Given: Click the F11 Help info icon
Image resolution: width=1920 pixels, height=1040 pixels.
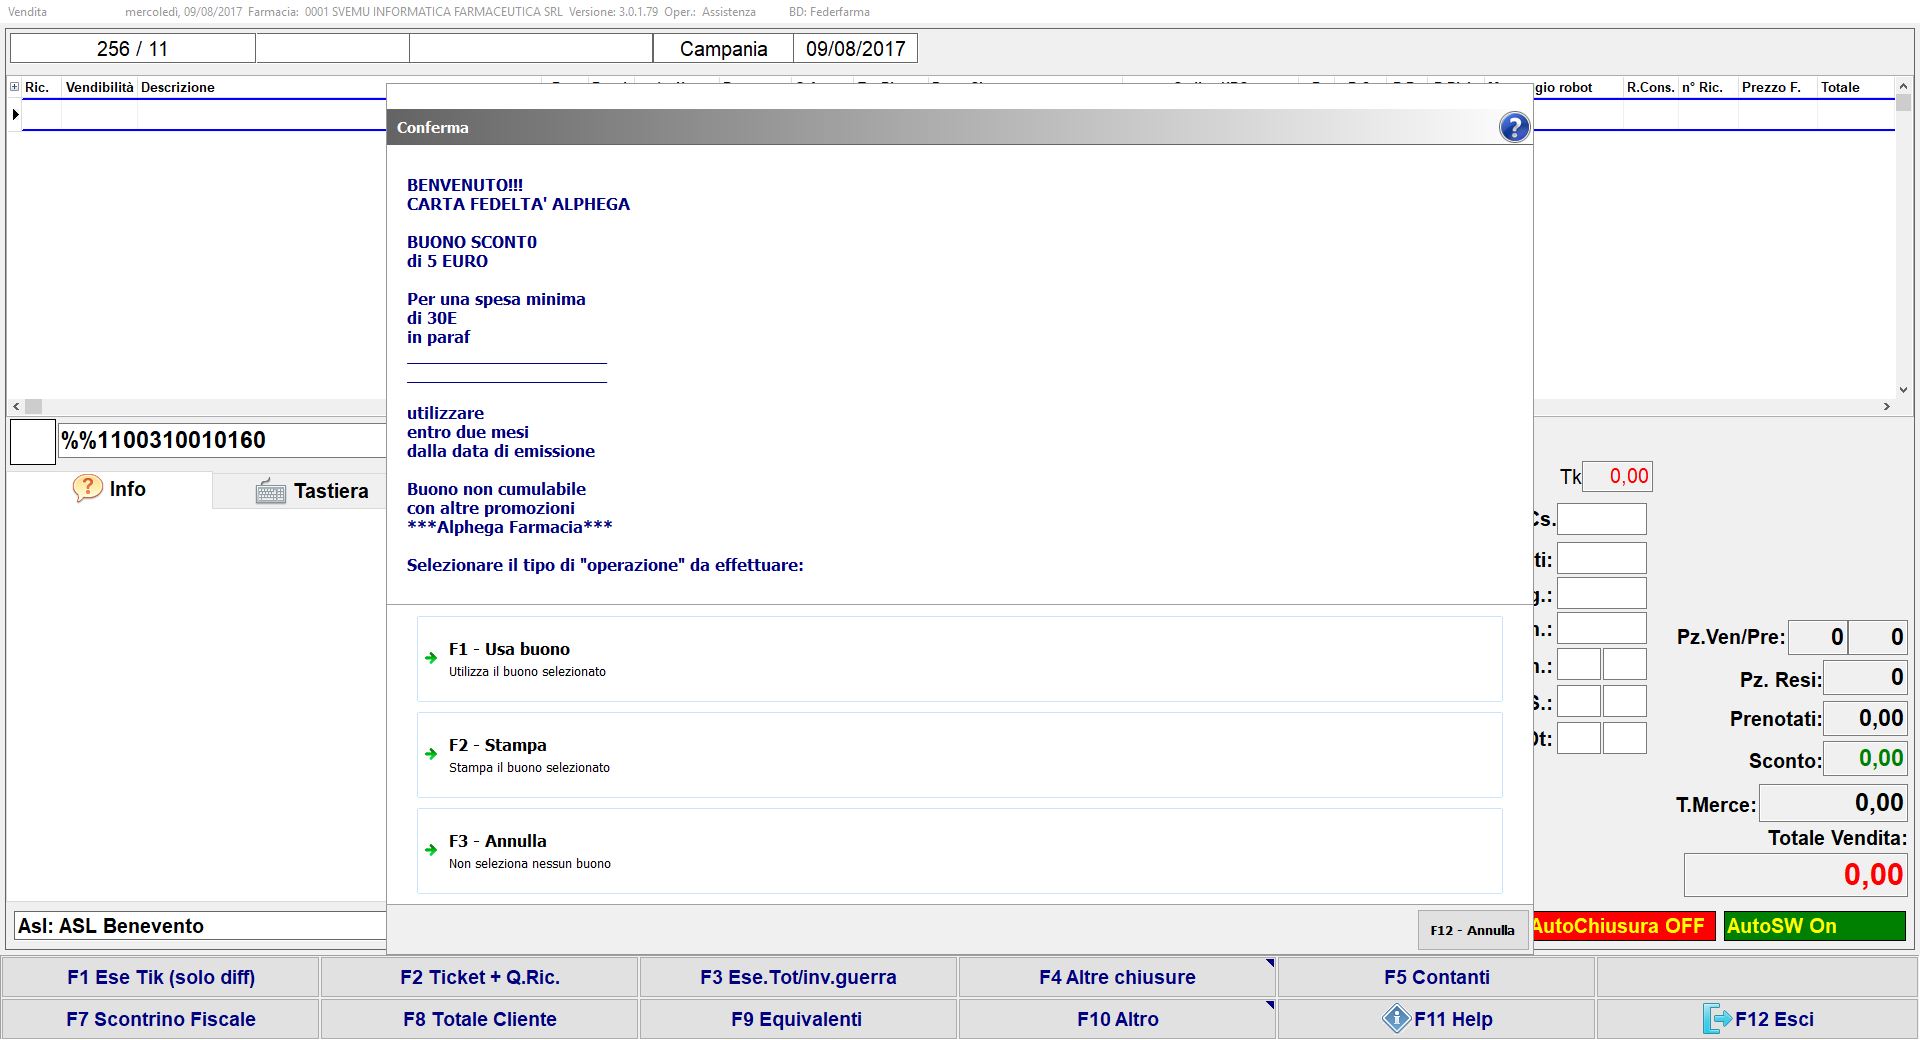Looking at the screenshot, I should 1396,1019.
